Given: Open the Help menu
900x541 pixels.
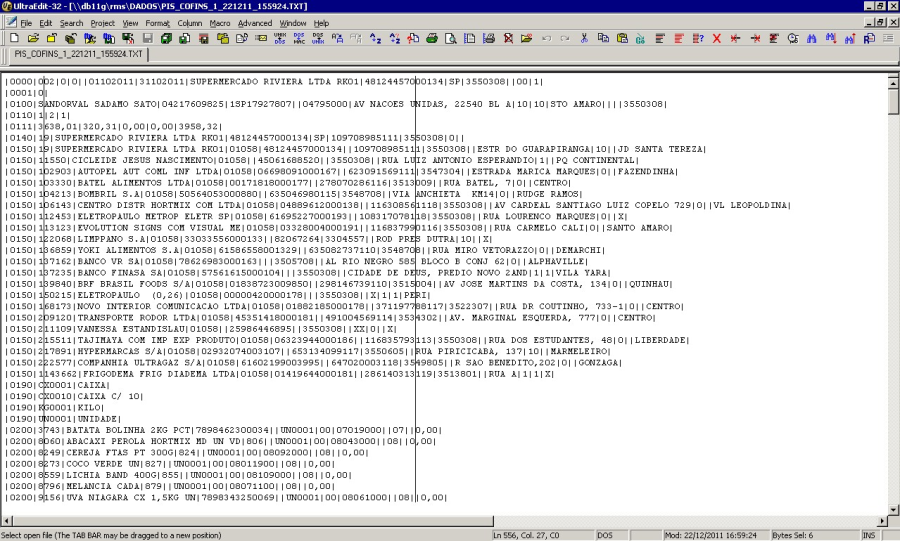Looking at the screenshot, I should pos(321,23).
